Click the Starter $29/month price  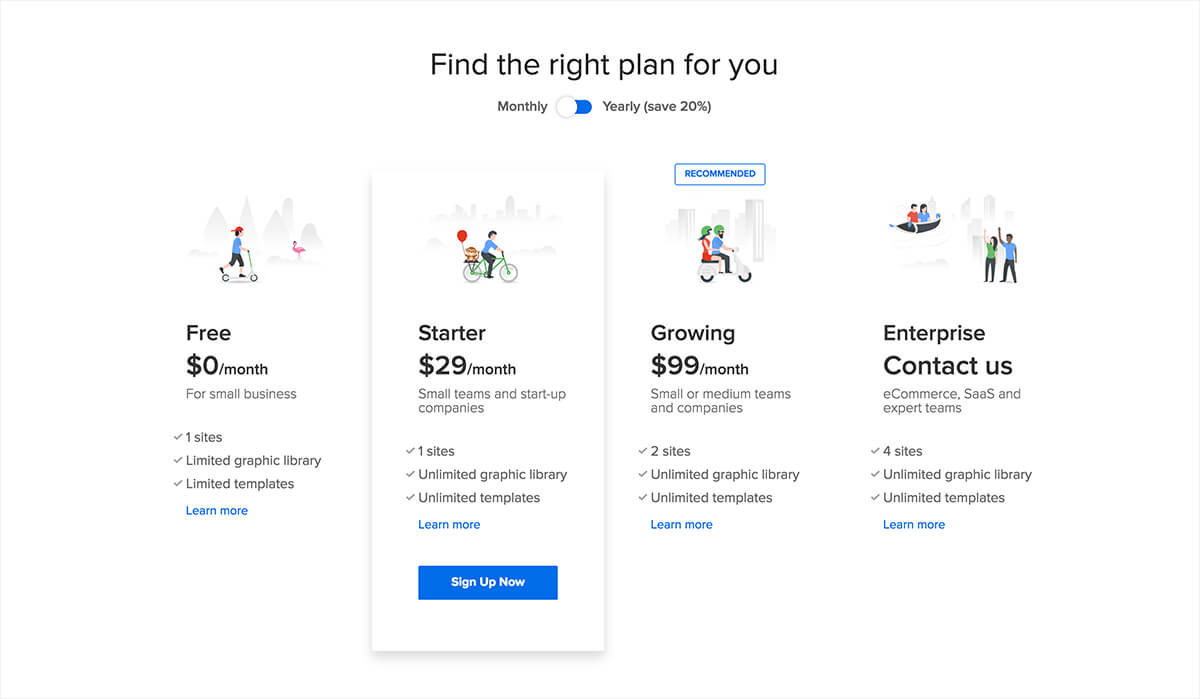tap(467, 366)
